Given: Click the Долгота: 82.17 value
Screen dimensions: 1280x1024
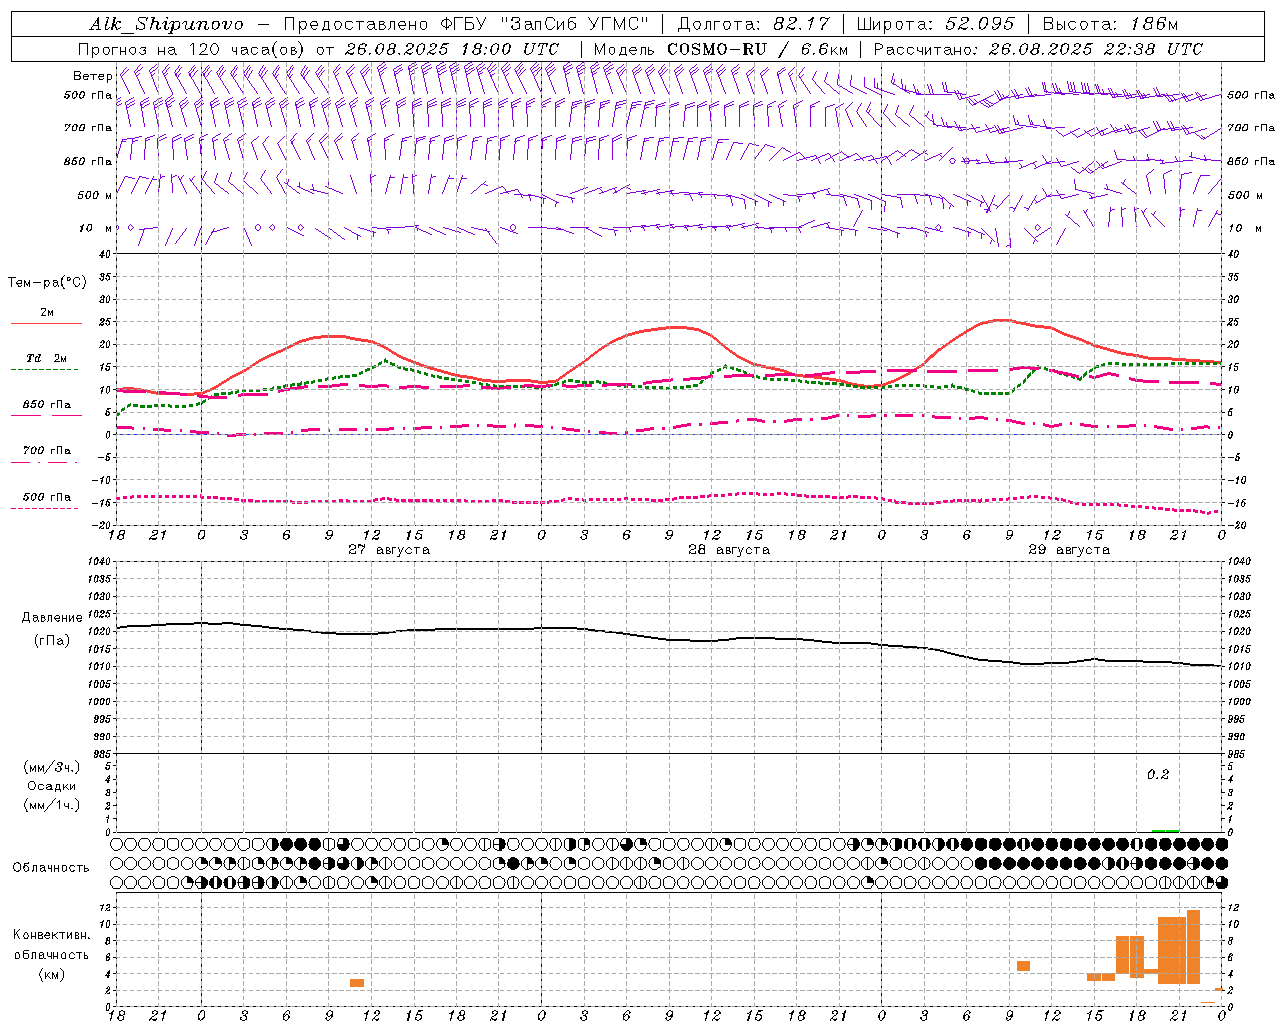Looking at the screenshot, I should point(754,24).
